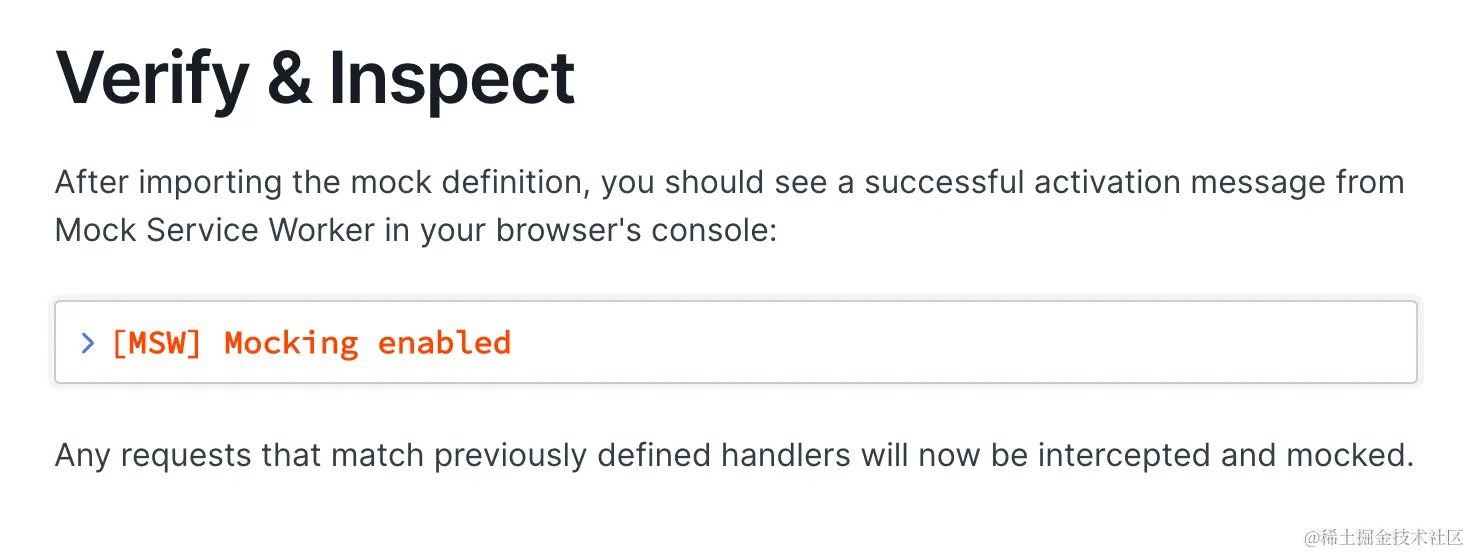Click the word 'Mocking' in the console message
This screenshot has height=554, width=1470.
[x=291, y=343]
